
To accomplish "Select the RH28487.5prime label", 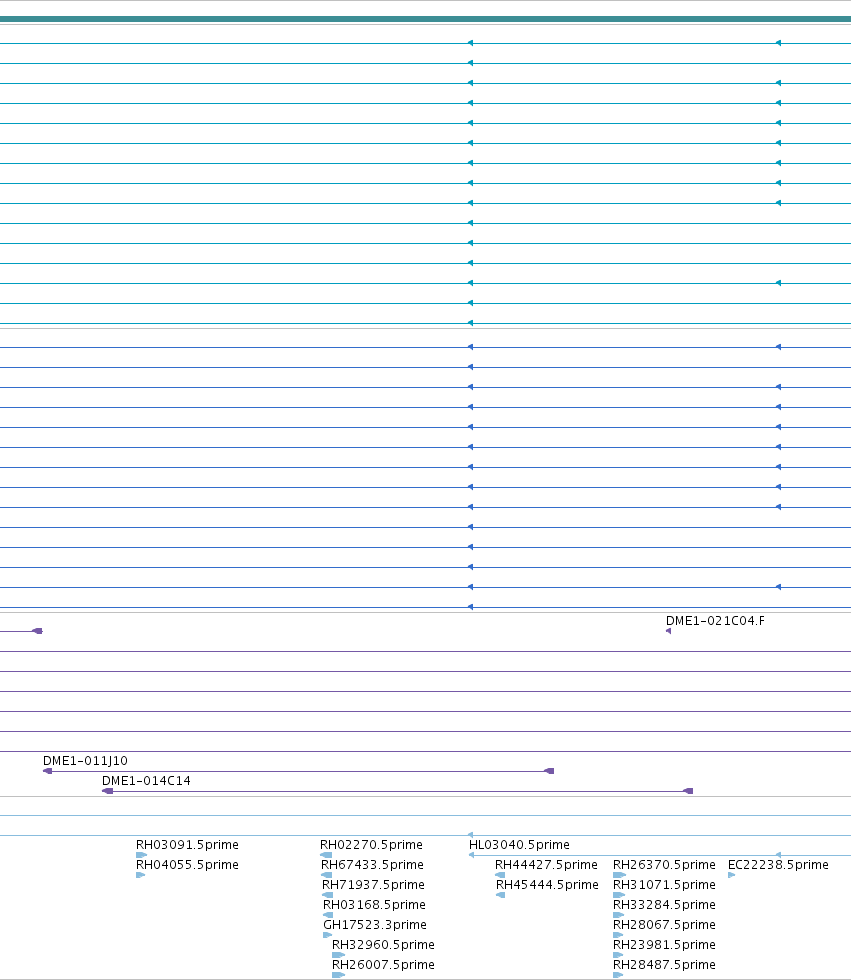I will coord(664,964).
